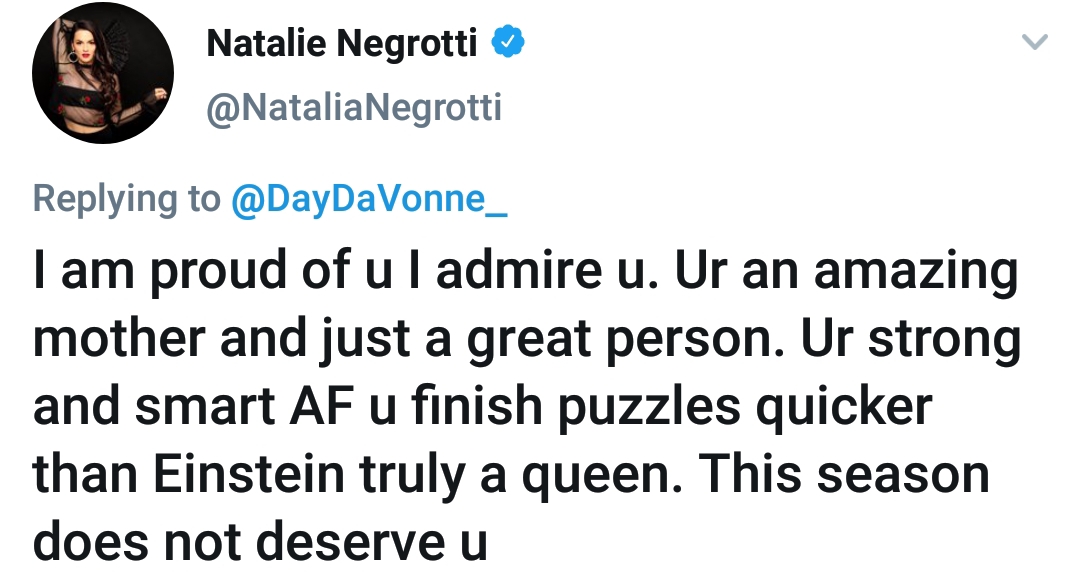Click the word 'Einstein' in the tweet
Screen dimensions: 1080x588
tap(249, 474)
